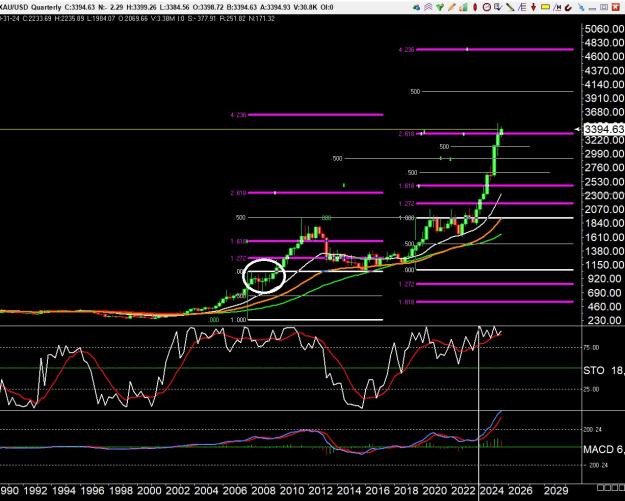The height and width of the screenshot is (501, 625).
Task: Click the blue pin icon
Action: pyautogui.click(x=581, y=7)
